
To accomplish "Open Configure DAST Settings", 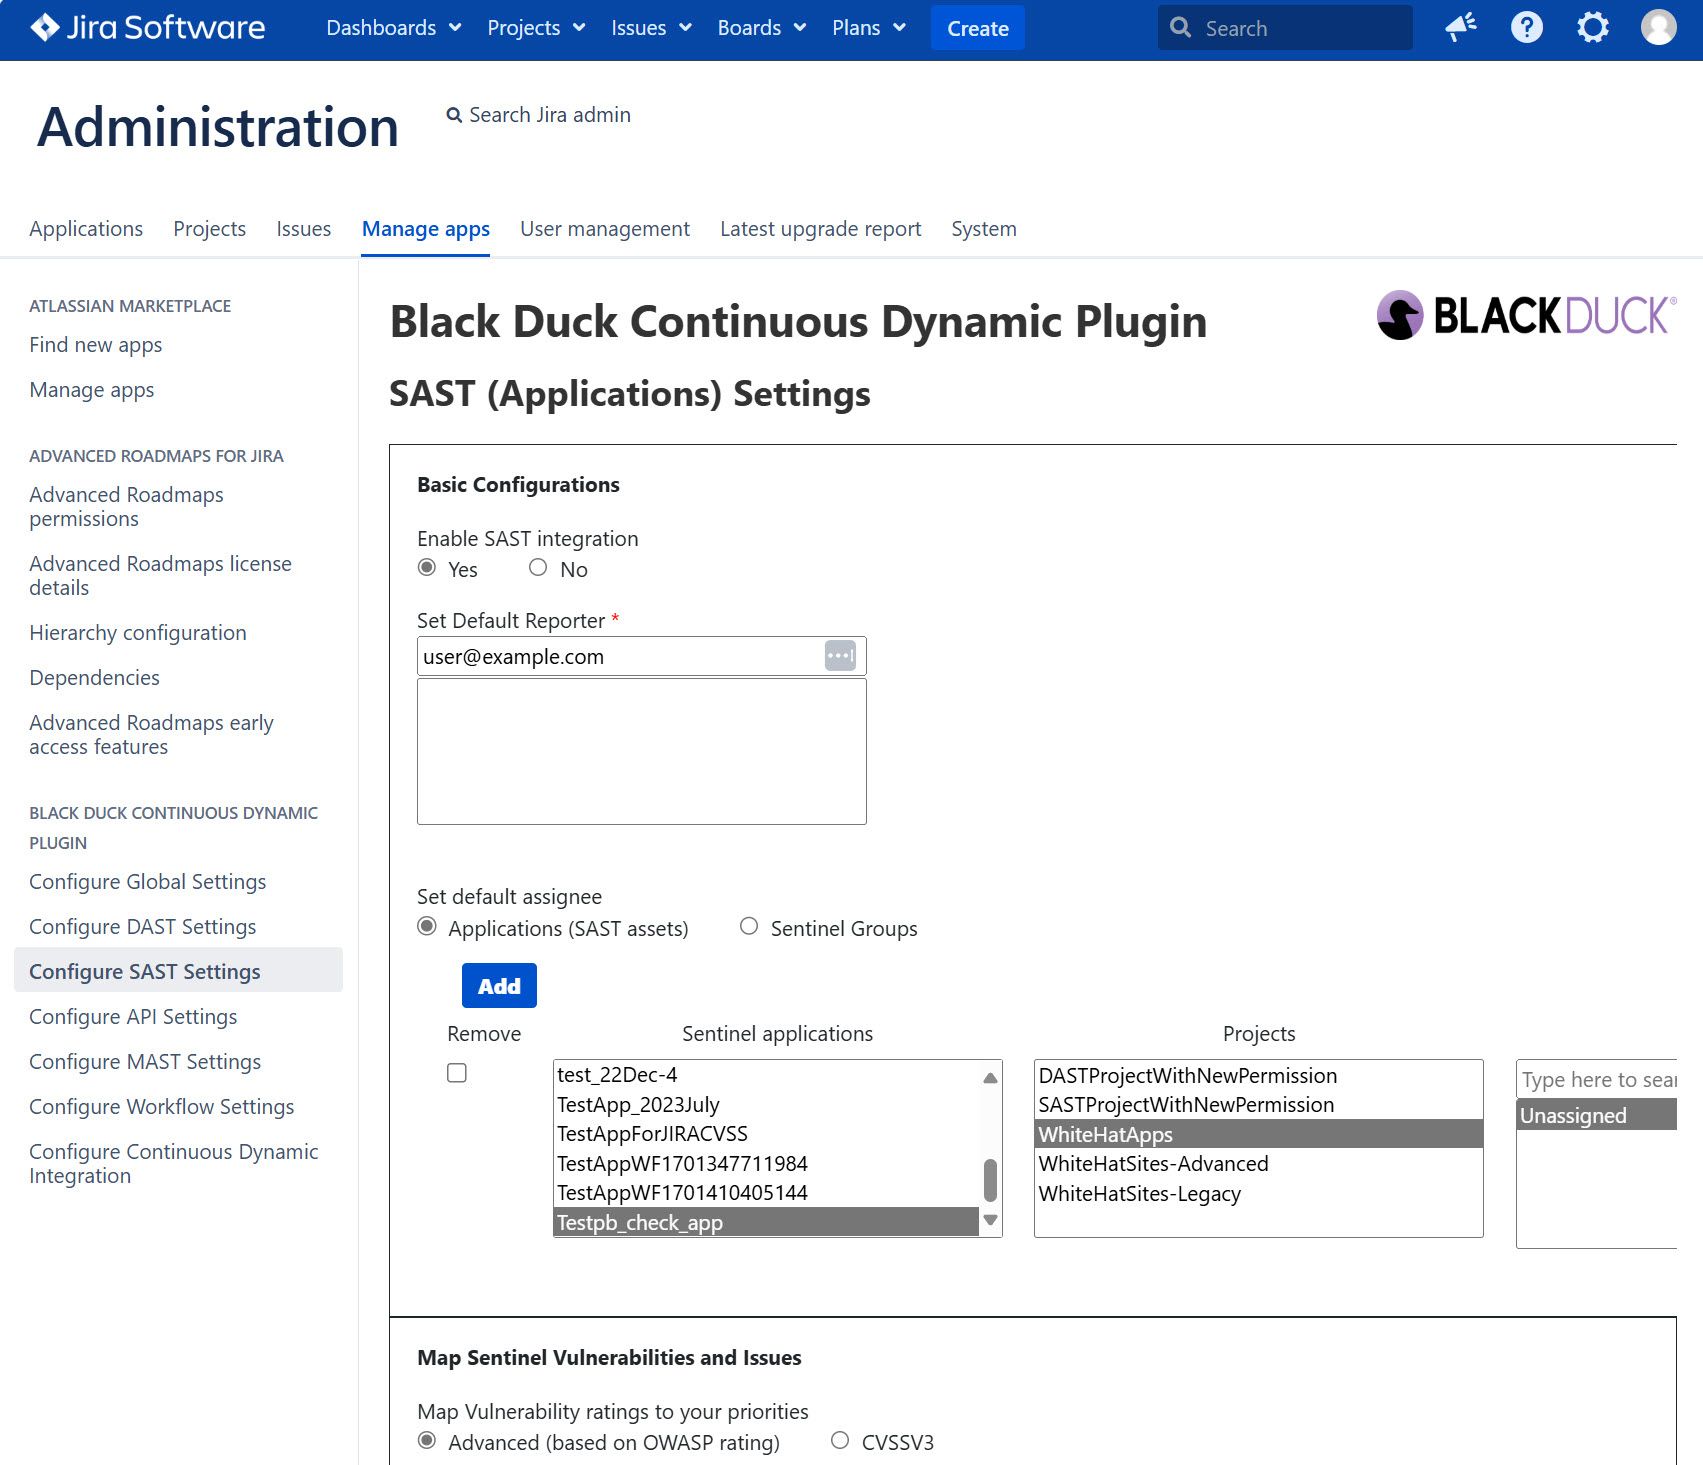I will pos(142,927).
